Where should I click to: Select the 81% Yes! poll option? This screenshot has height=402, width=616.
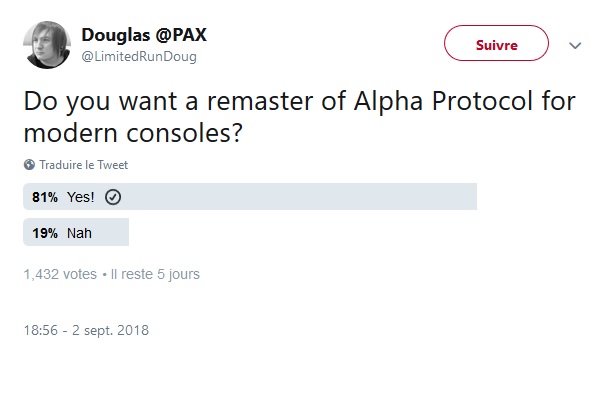tap(250, 196)
